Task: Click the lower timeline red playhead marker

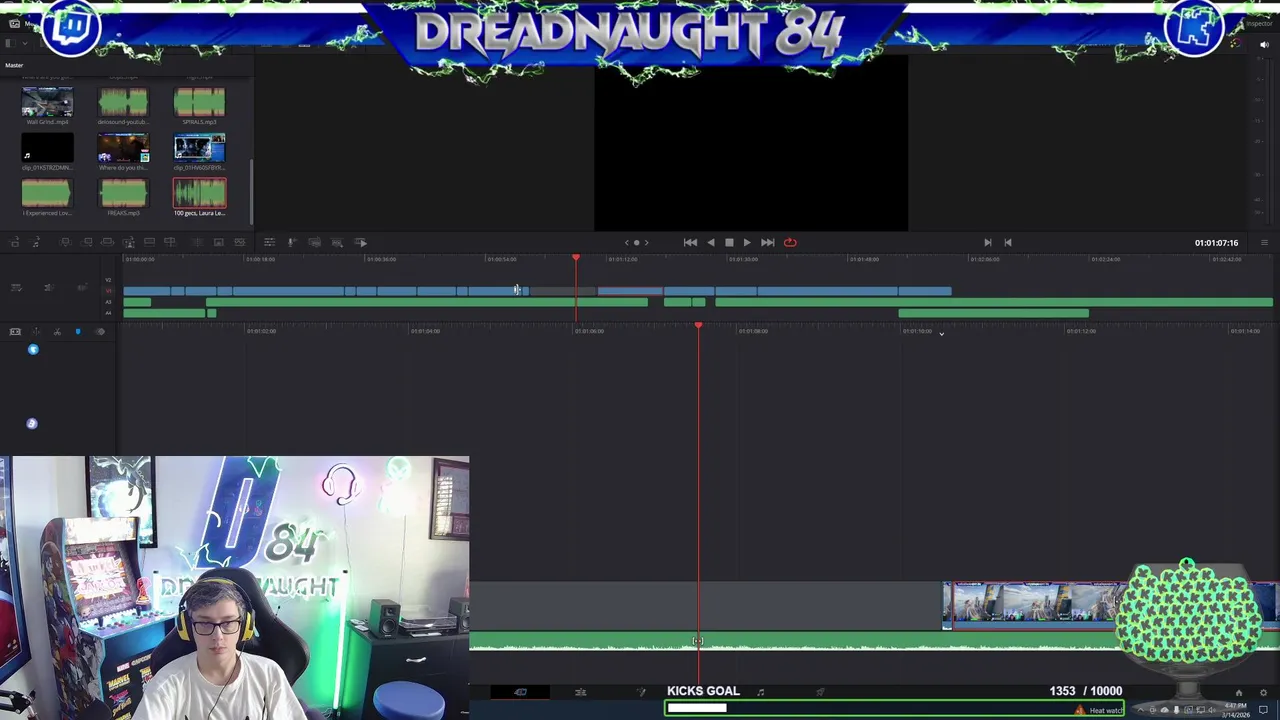Action: pos(698,326)
